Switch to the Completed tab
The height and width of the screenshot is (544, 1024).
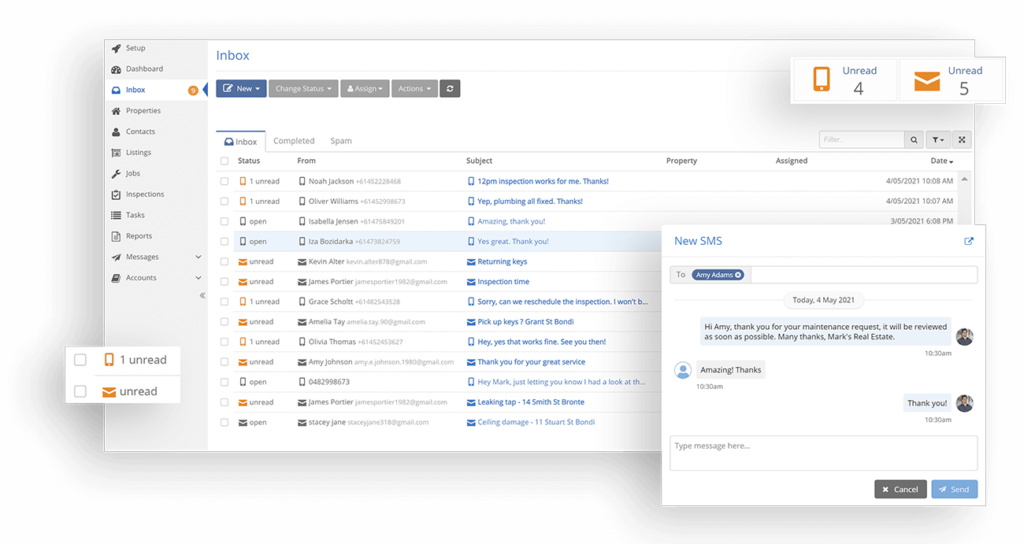click(294, 141)
